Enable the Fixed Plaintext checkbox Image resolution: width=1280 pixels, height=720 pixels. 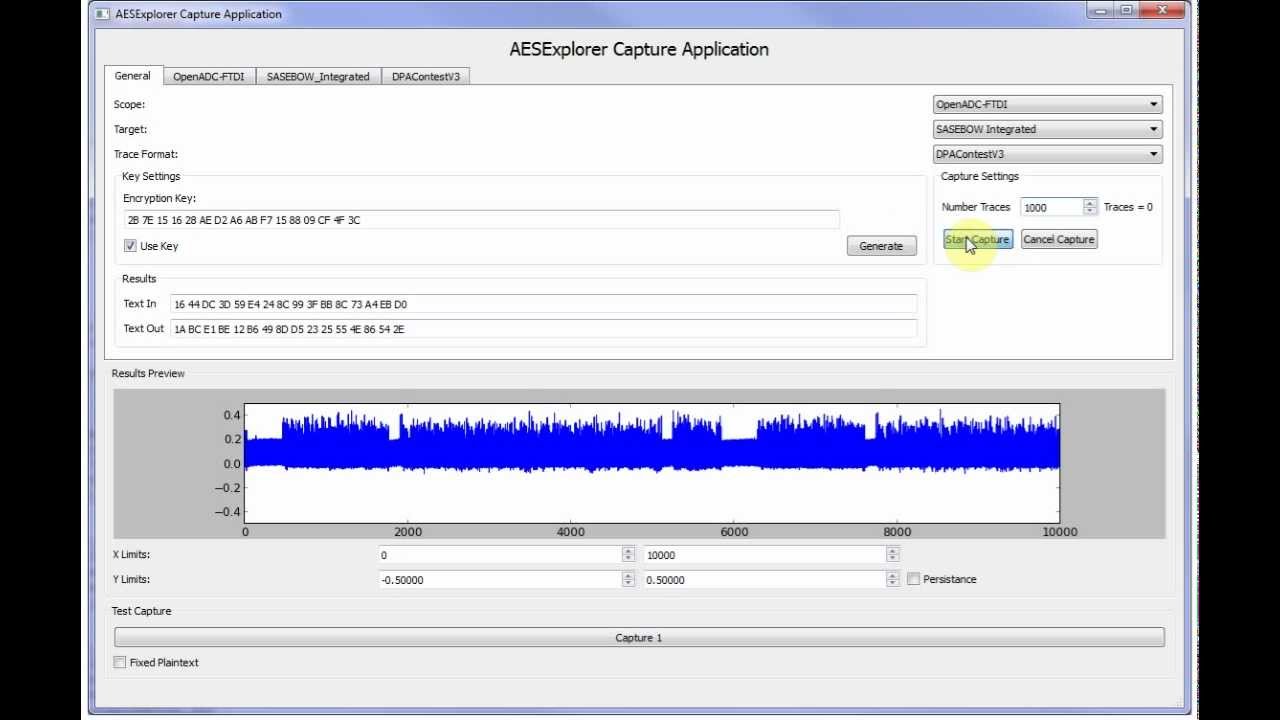tap(120, 662)
